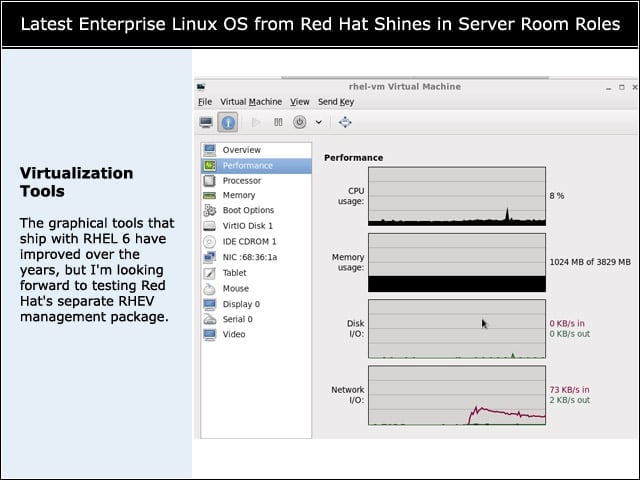The width and height of the screenshot is (640, 480).
Task: Pause the virtual machine
Action: coord(278,122)
